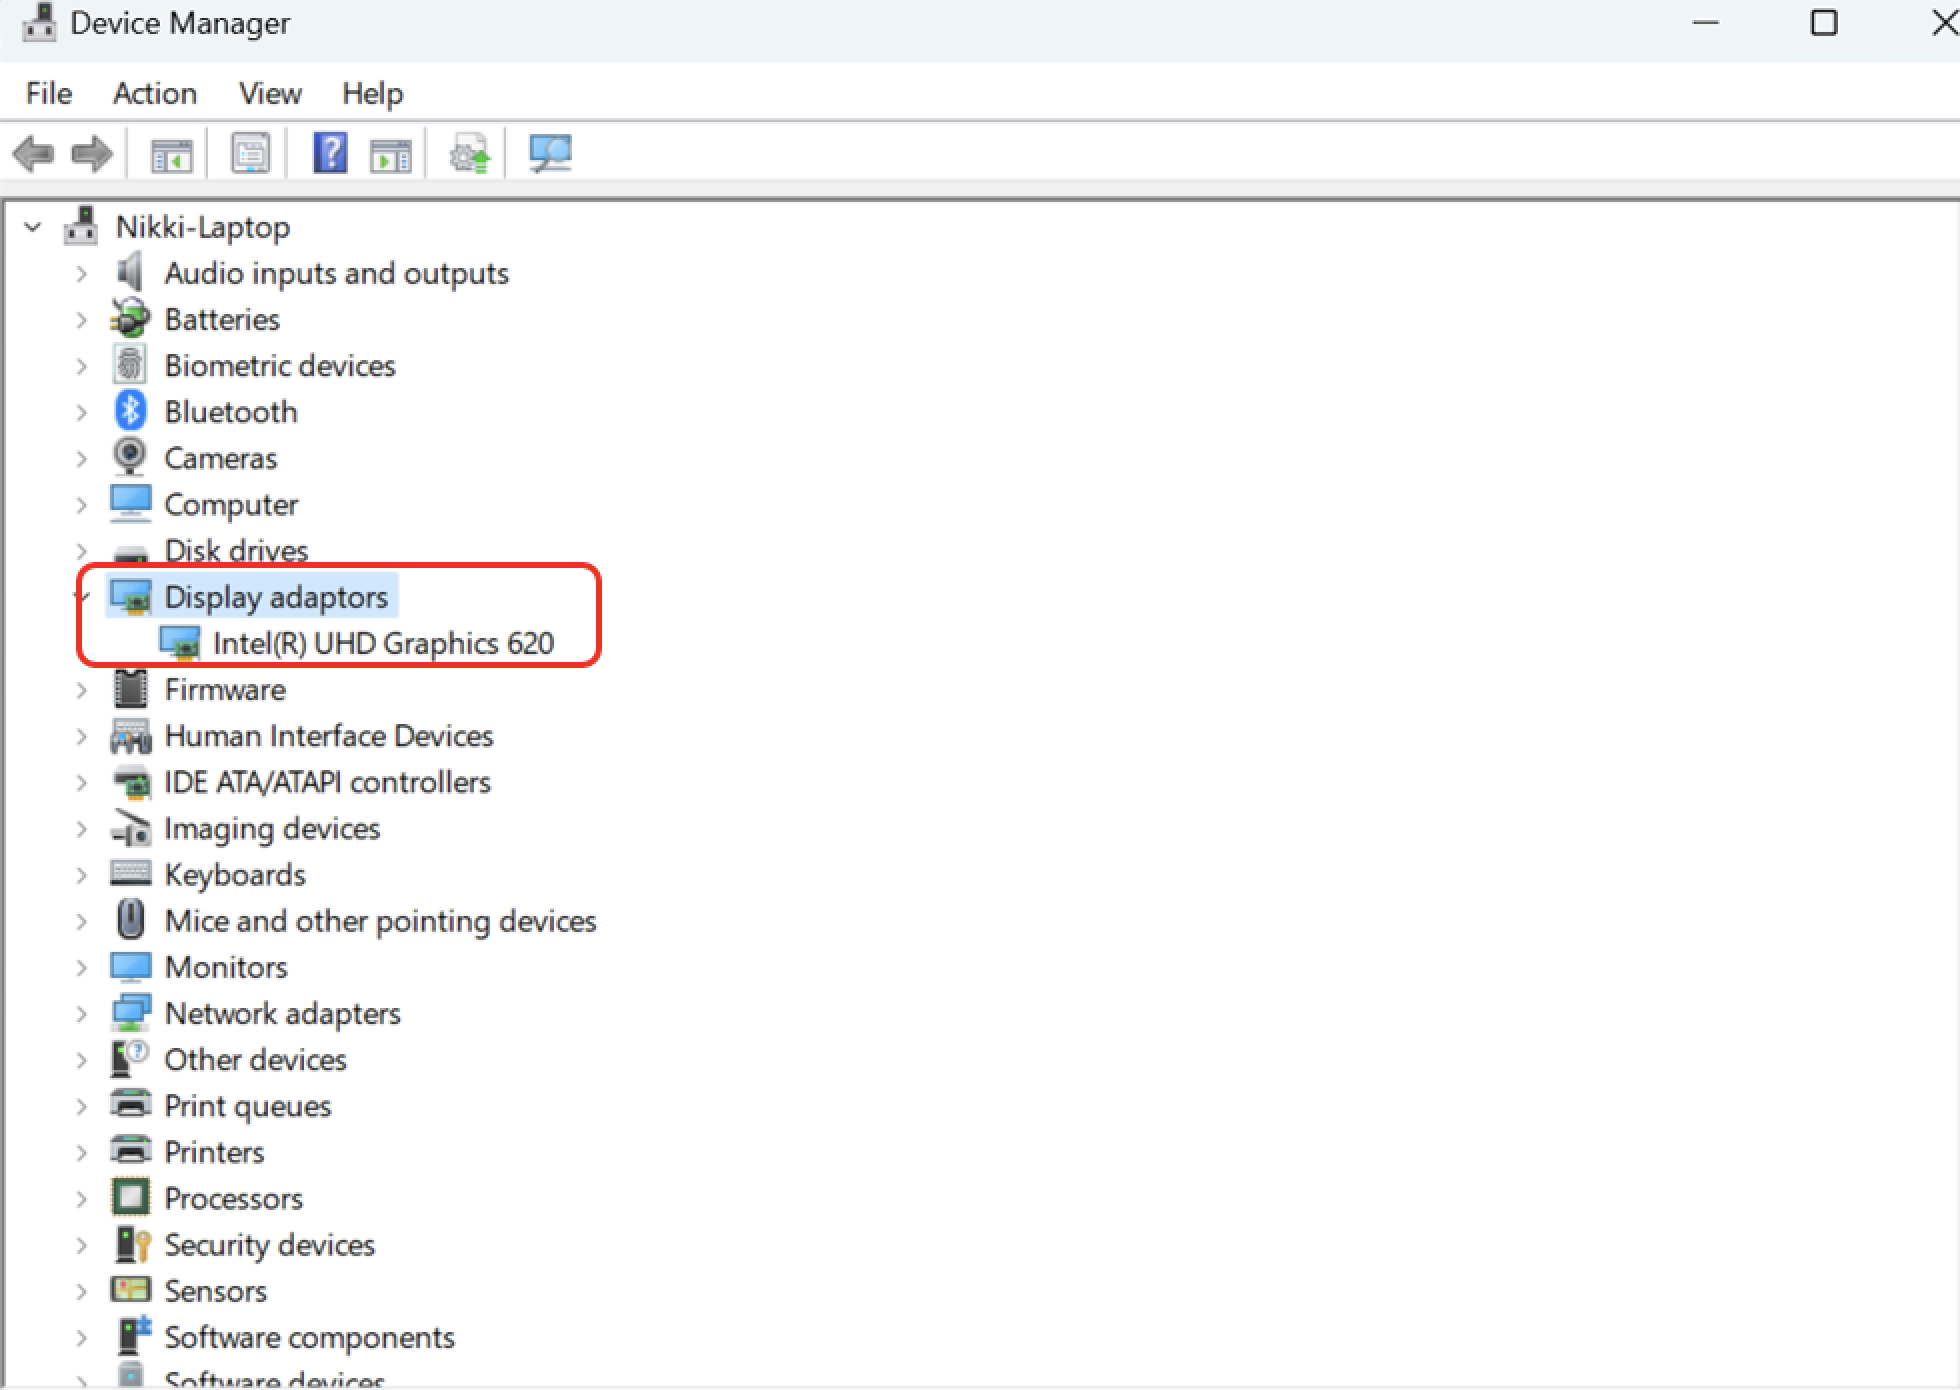1960x1390 pixels.
Task: Scan for hardware changes via toolbar icon
Action: 551,153
